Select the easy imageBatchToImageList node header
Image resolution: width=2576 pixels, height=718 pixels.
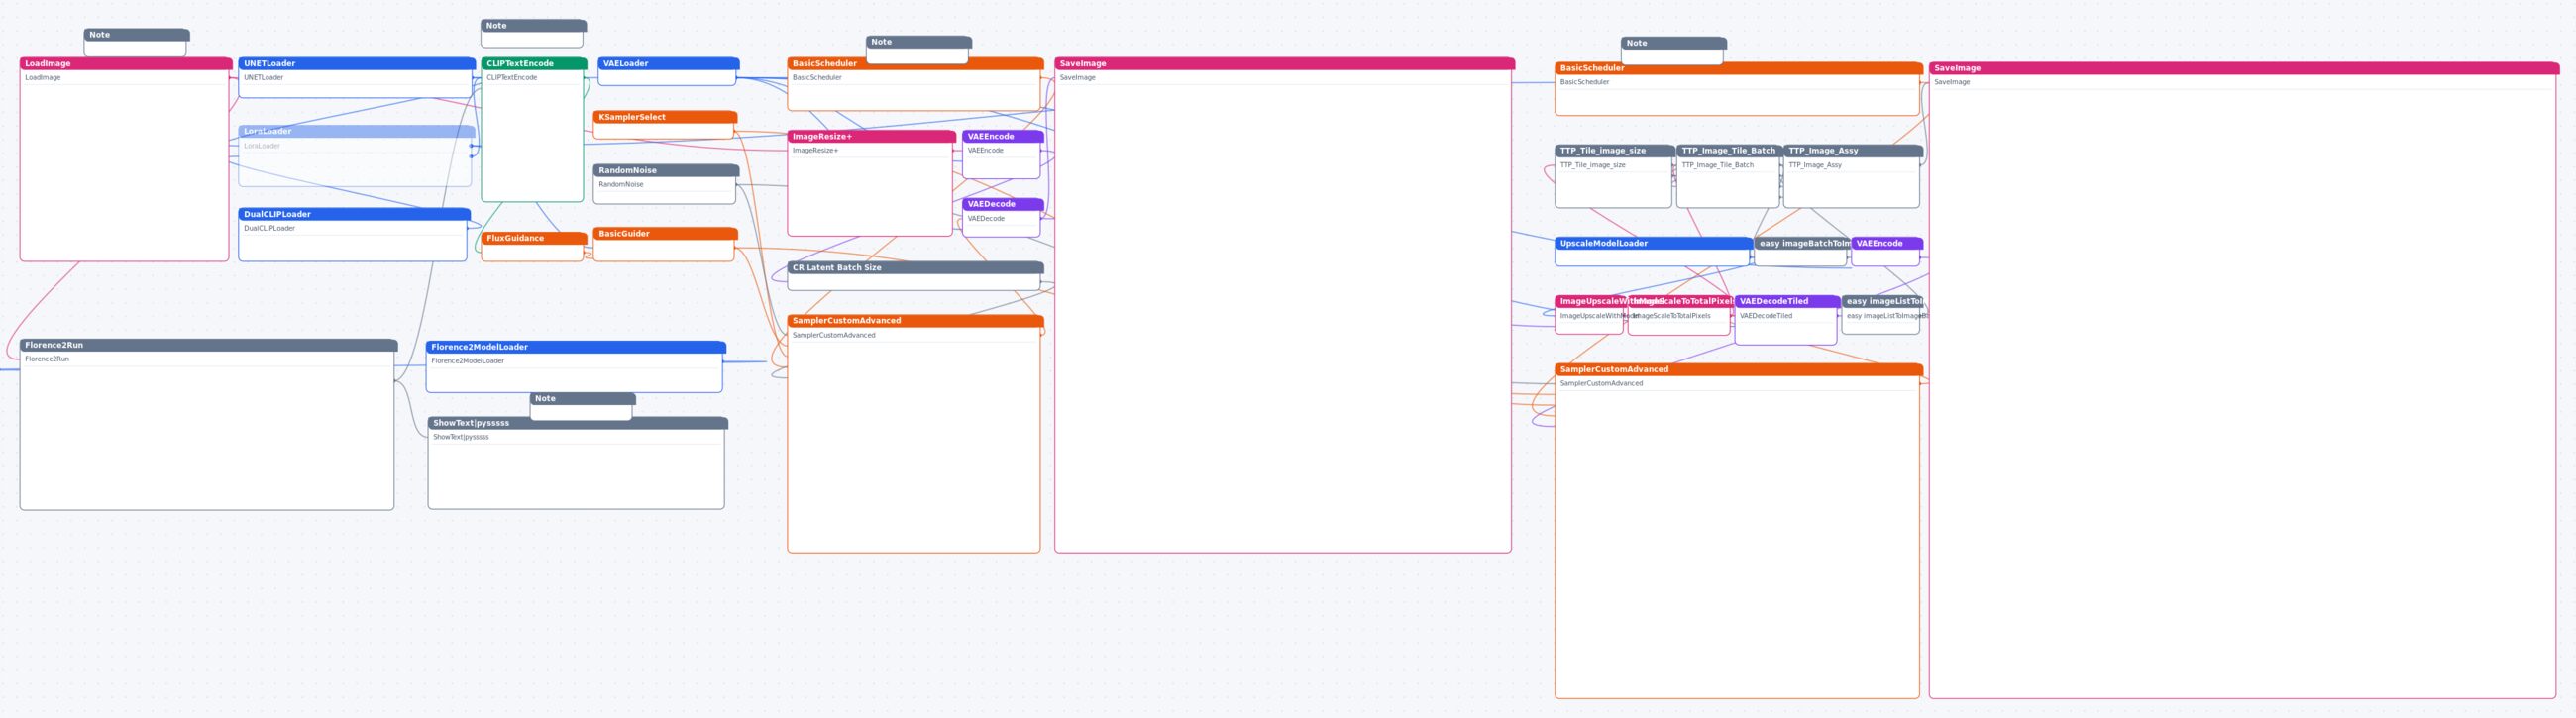point(1802,243)
